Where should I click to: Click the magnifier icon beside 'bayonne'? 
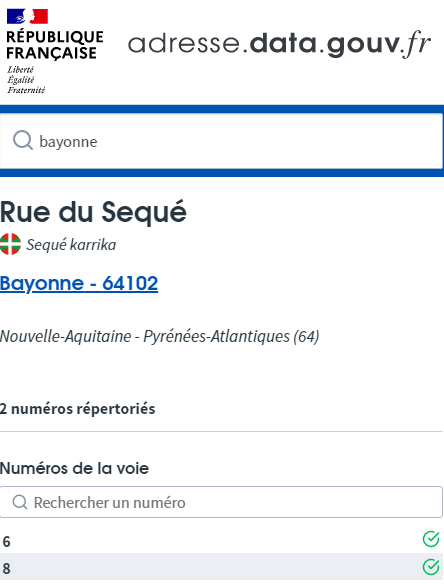(x=23, y=141)
